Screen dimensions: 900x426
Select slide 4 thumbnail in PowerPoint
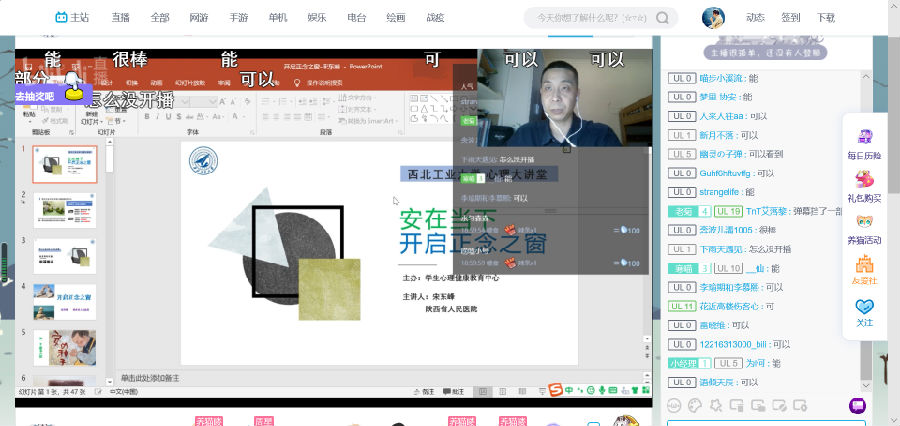click(x=65, y=302)
